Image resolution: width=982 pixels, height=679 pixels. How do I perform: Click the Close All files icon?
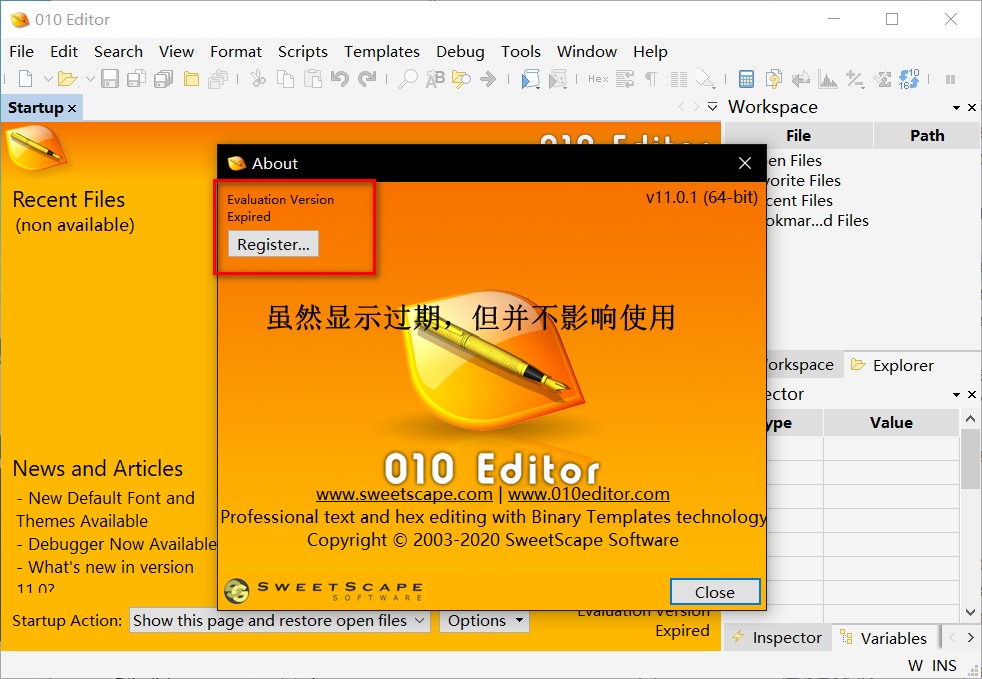218,79
